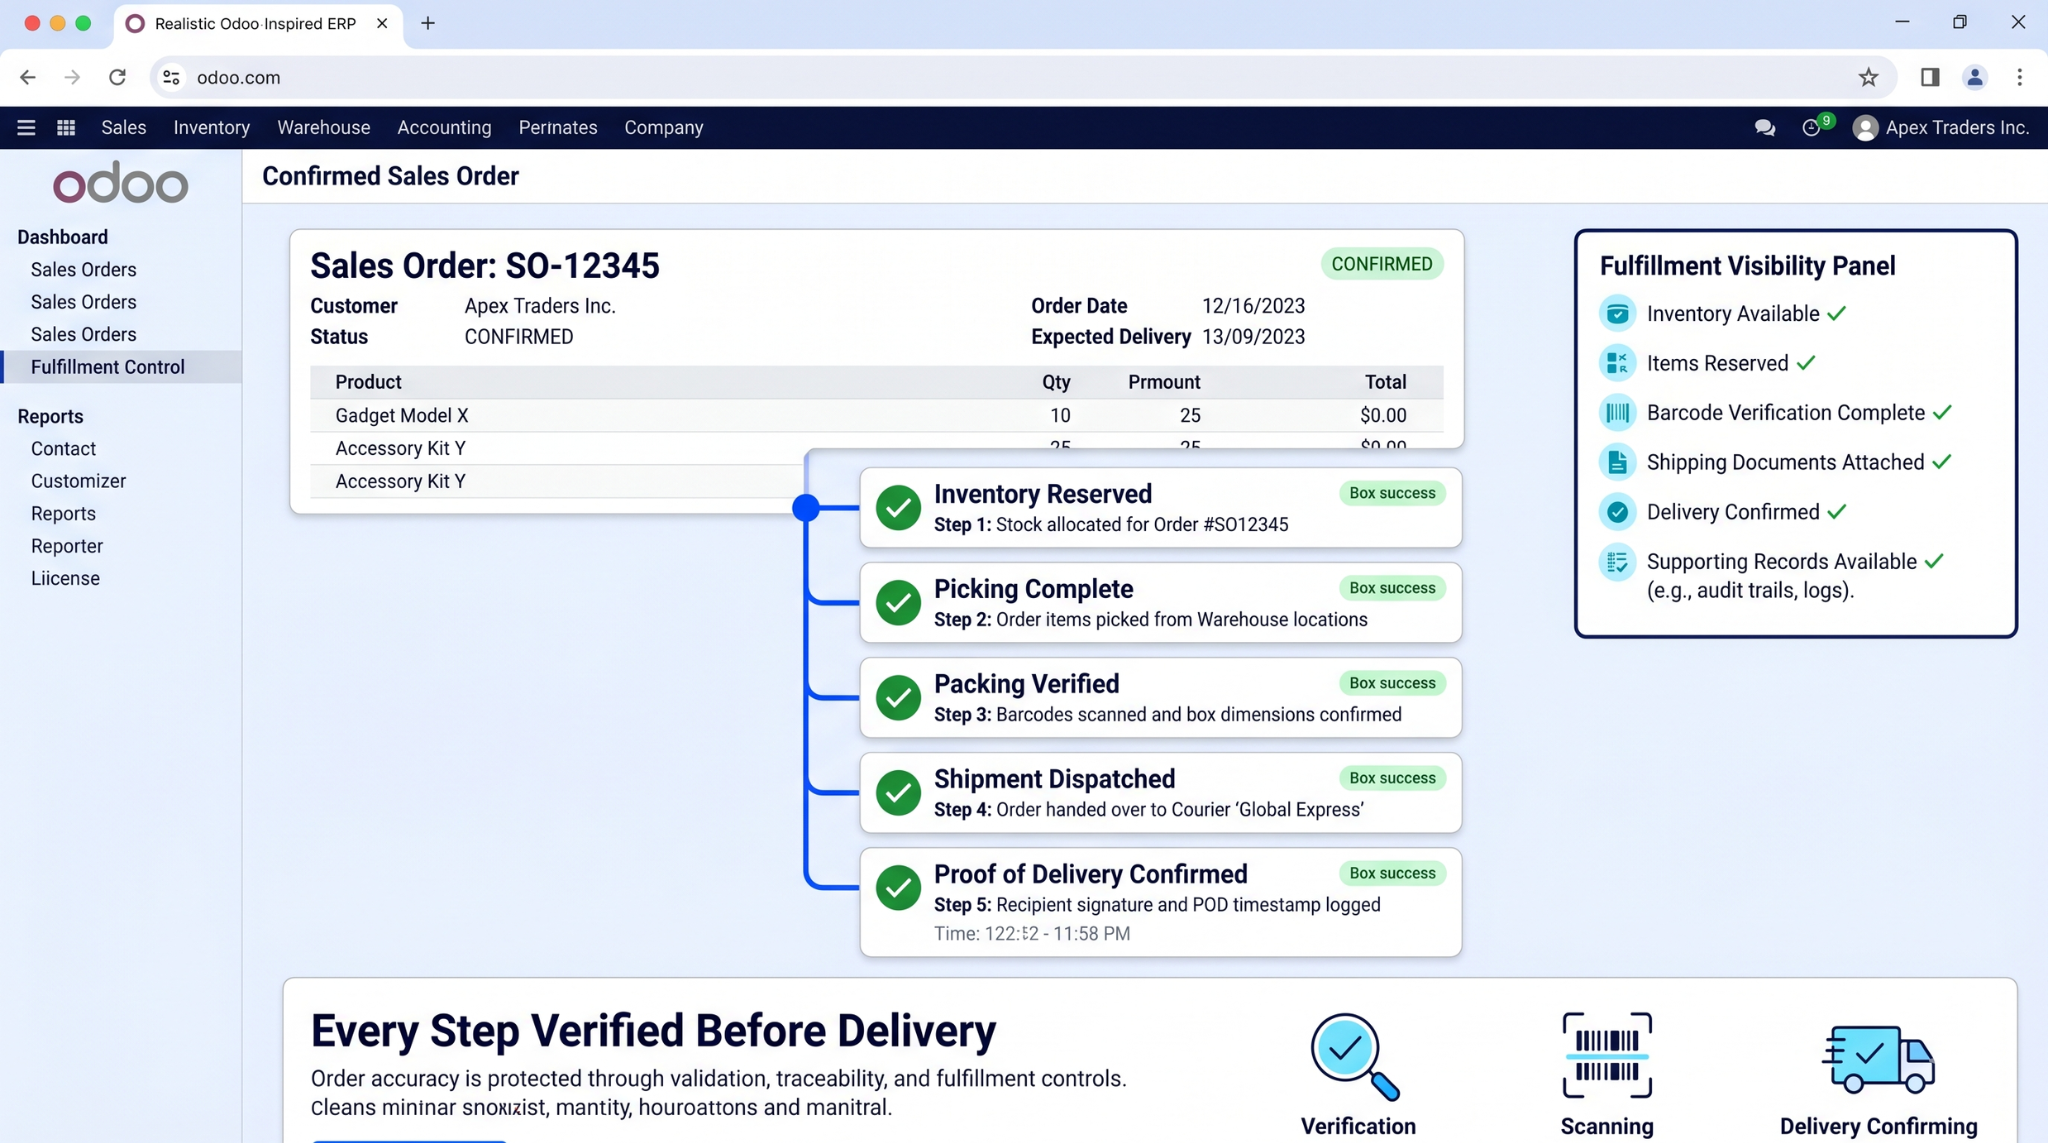Select the Gadget Model X row
Screen dimensions: 2048x1143
click(876, 415)
